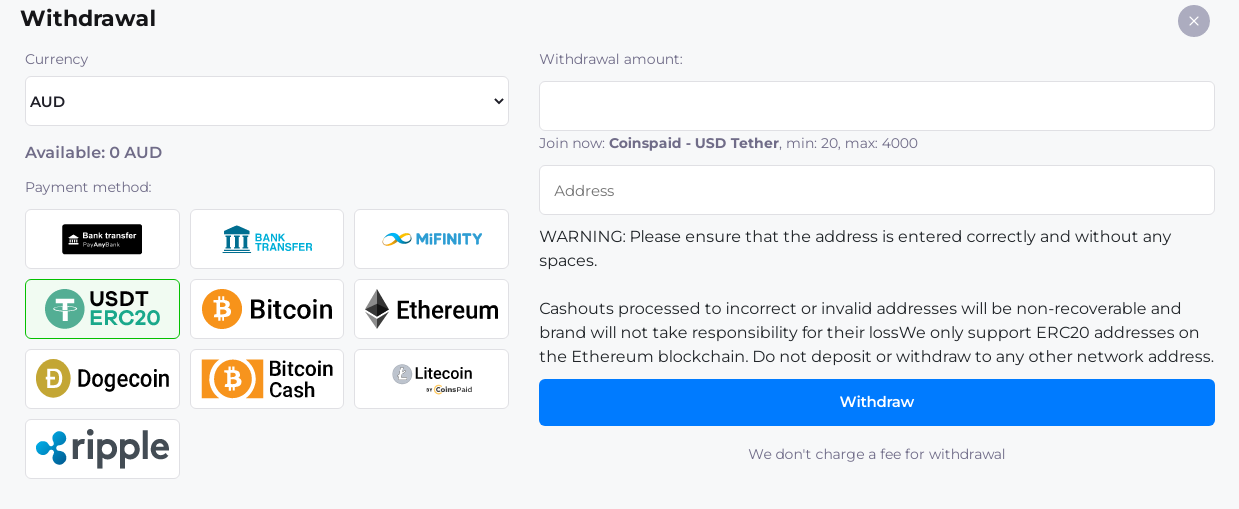Select MiFinity as payment method
Viewport: 1239px width, 509px height.
tap(431, 239)
